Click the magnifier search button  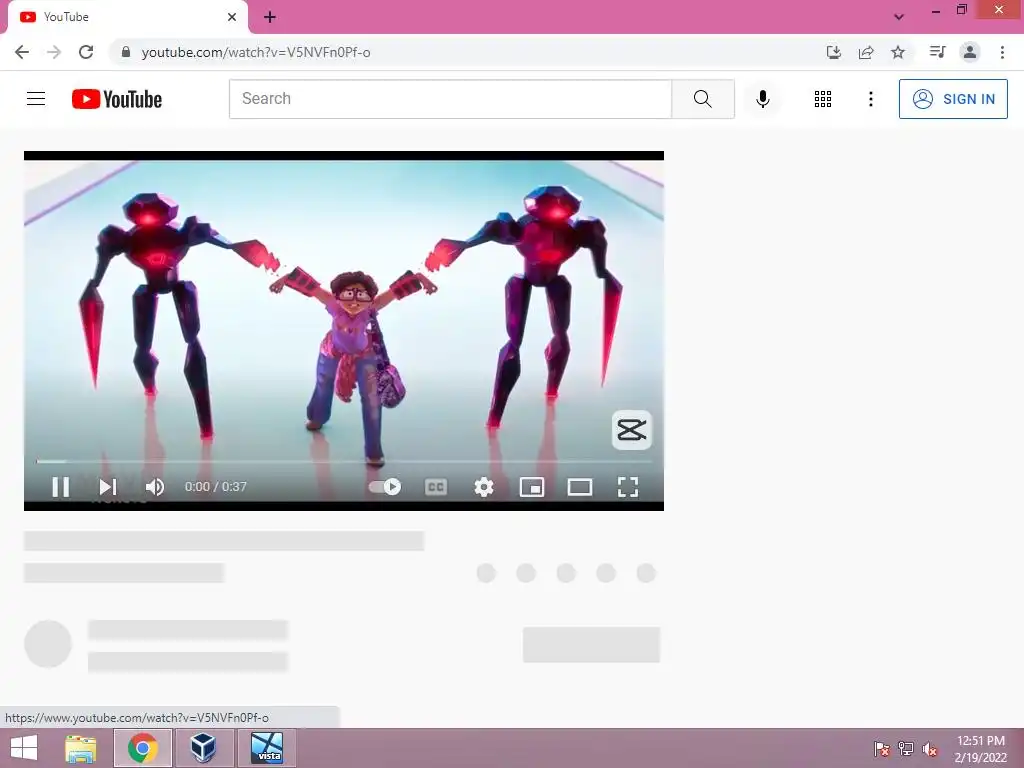[x=703, y=99]
